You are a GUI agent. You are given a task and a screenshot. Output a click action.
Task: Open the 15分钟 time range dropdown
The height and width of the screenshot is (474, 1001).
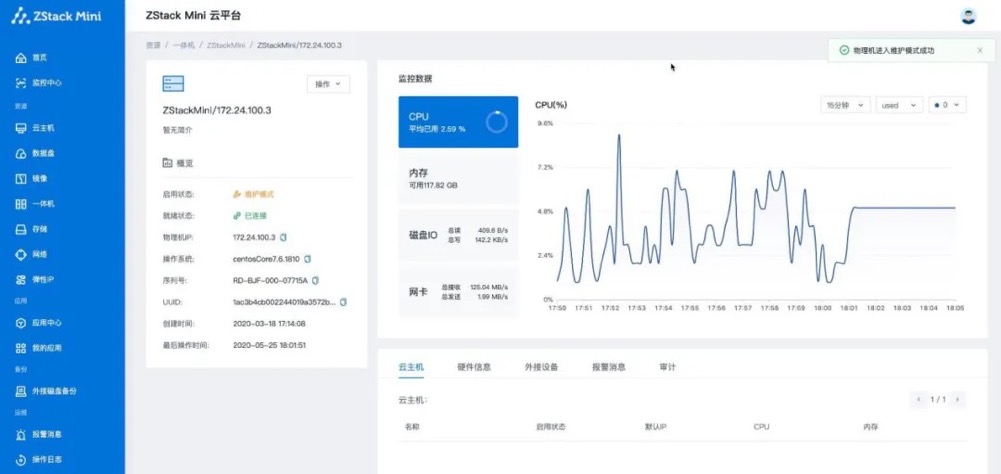845,105
